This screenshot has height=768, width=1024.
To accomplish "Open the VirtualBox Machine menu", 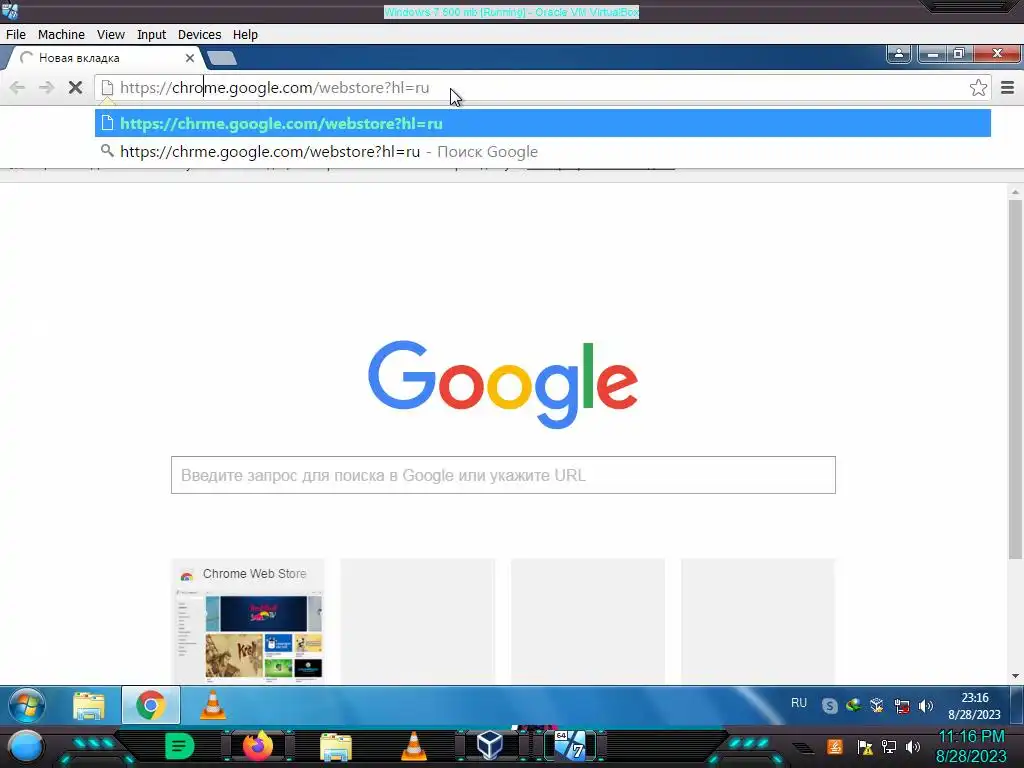I will 61,35.
